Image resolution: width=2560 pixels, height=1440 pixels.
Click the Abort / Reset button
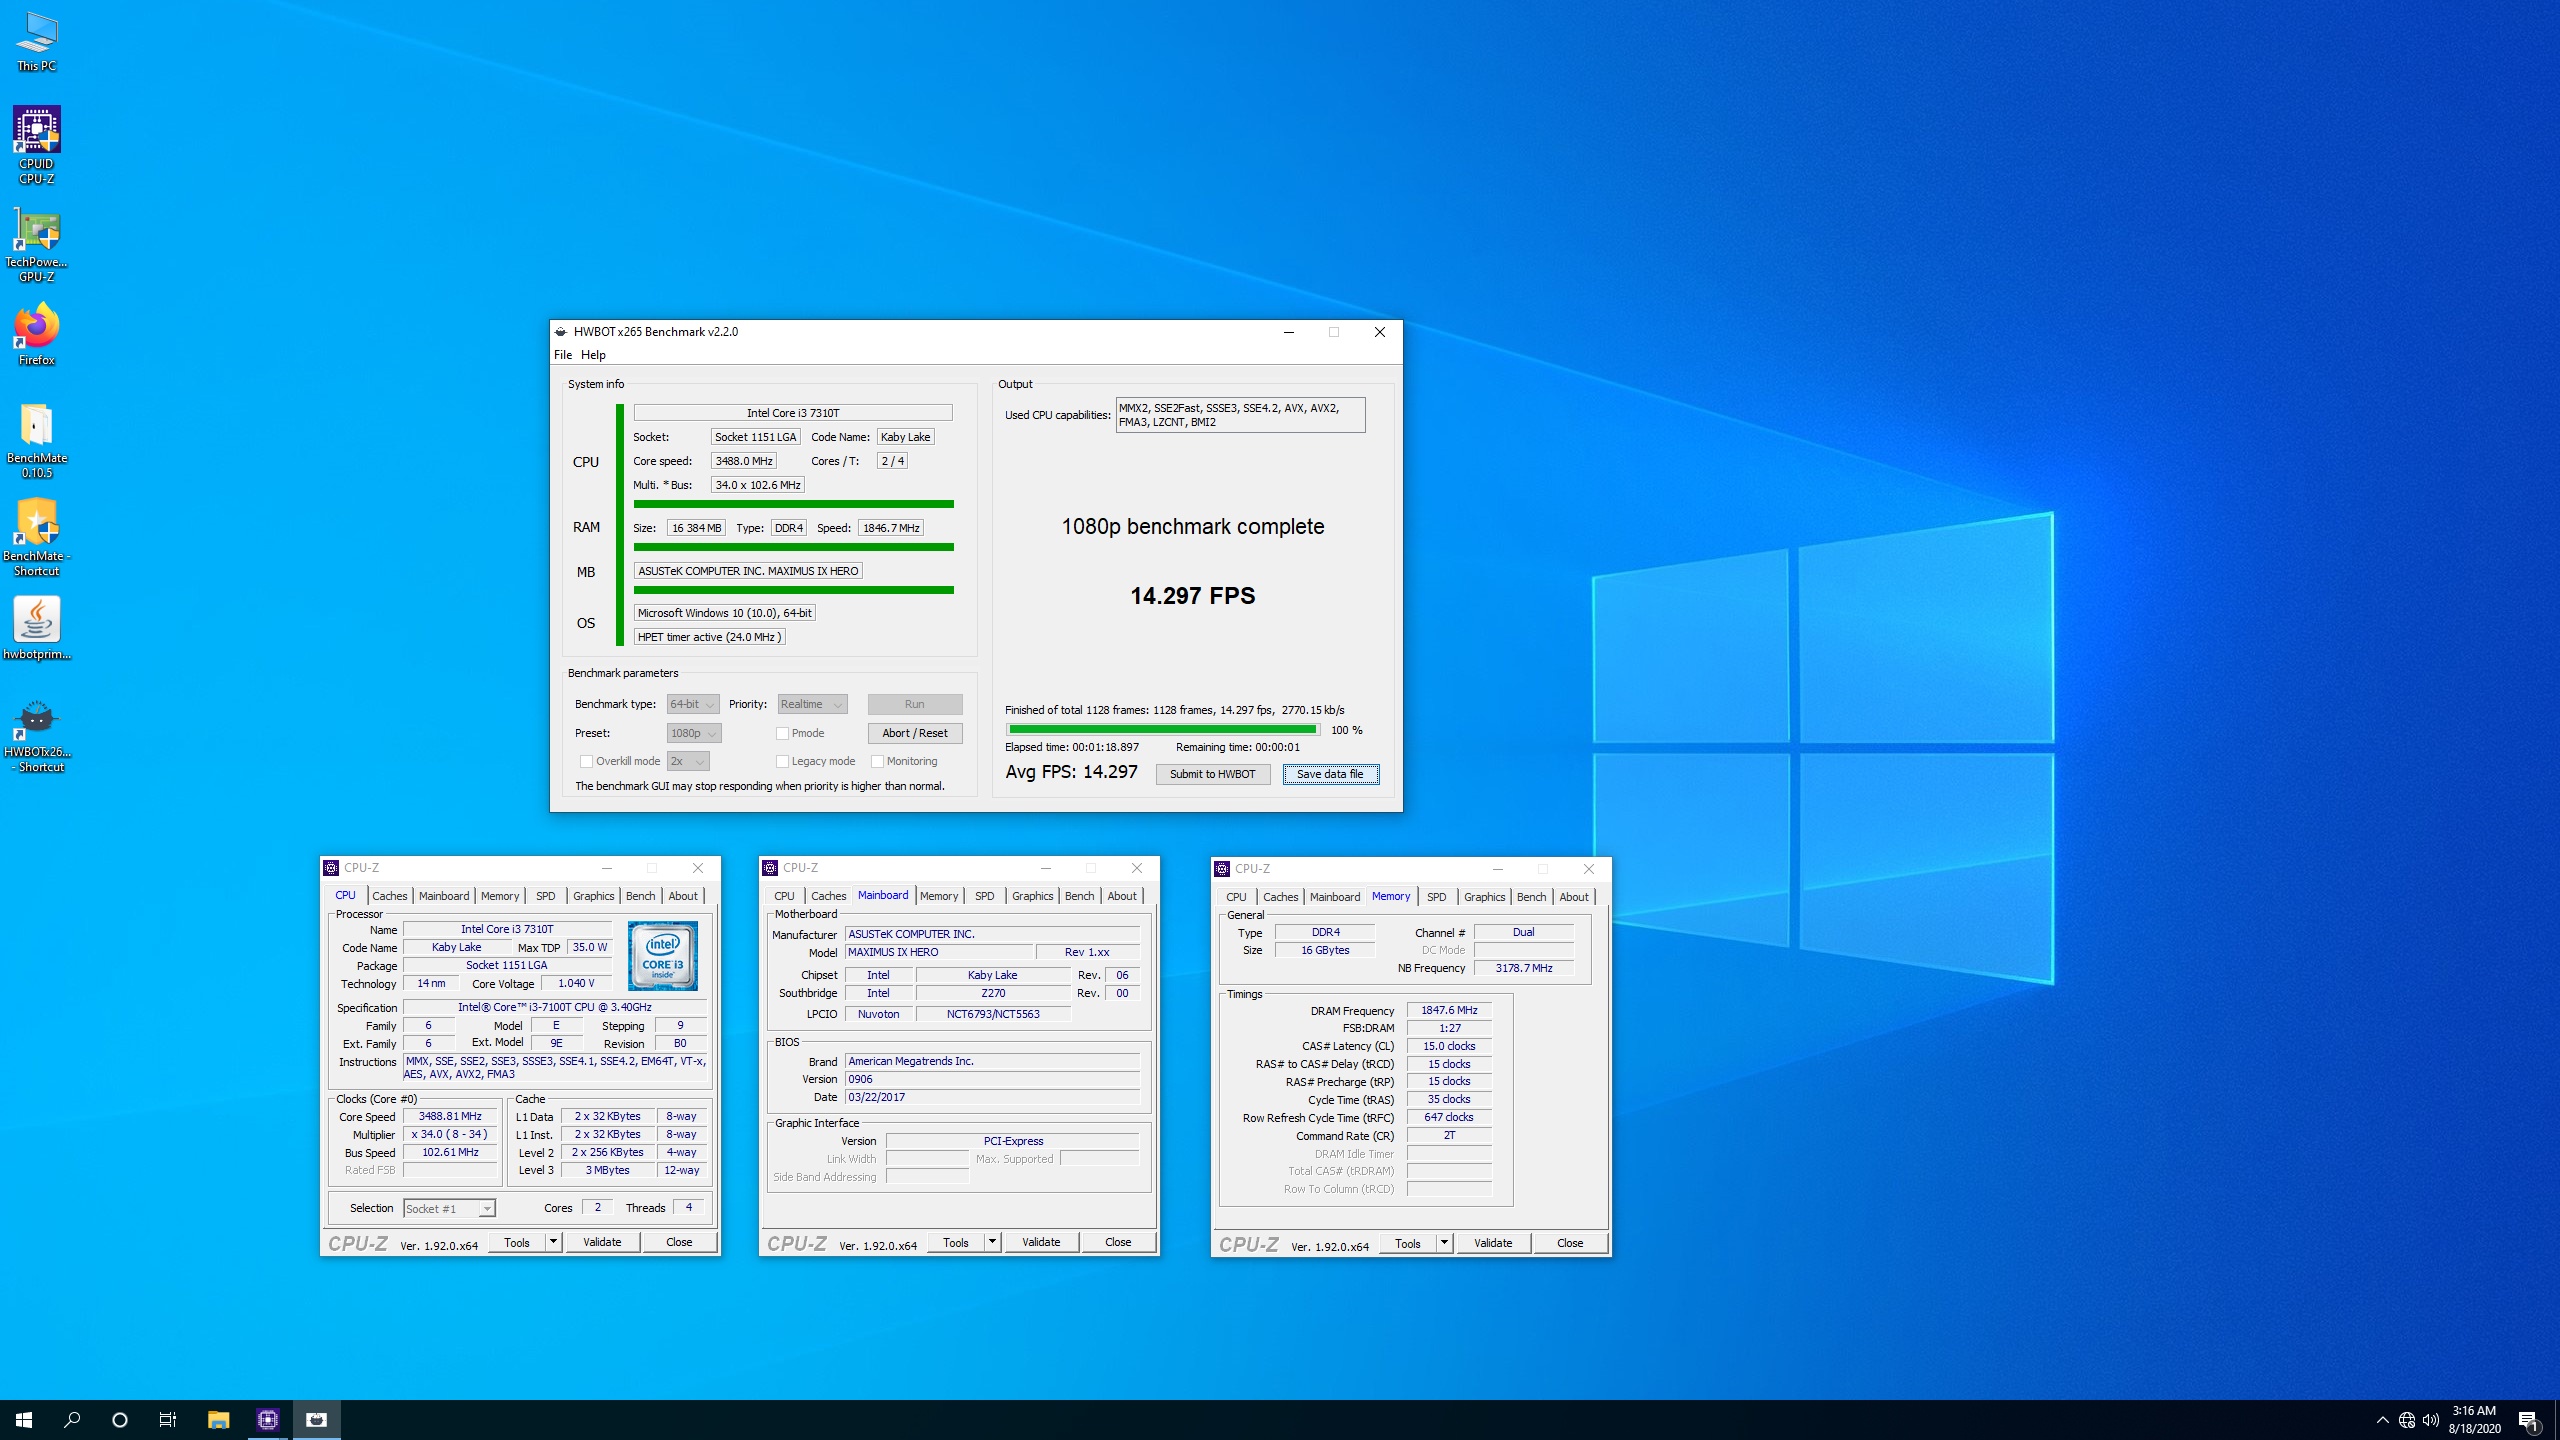[915, 733]
